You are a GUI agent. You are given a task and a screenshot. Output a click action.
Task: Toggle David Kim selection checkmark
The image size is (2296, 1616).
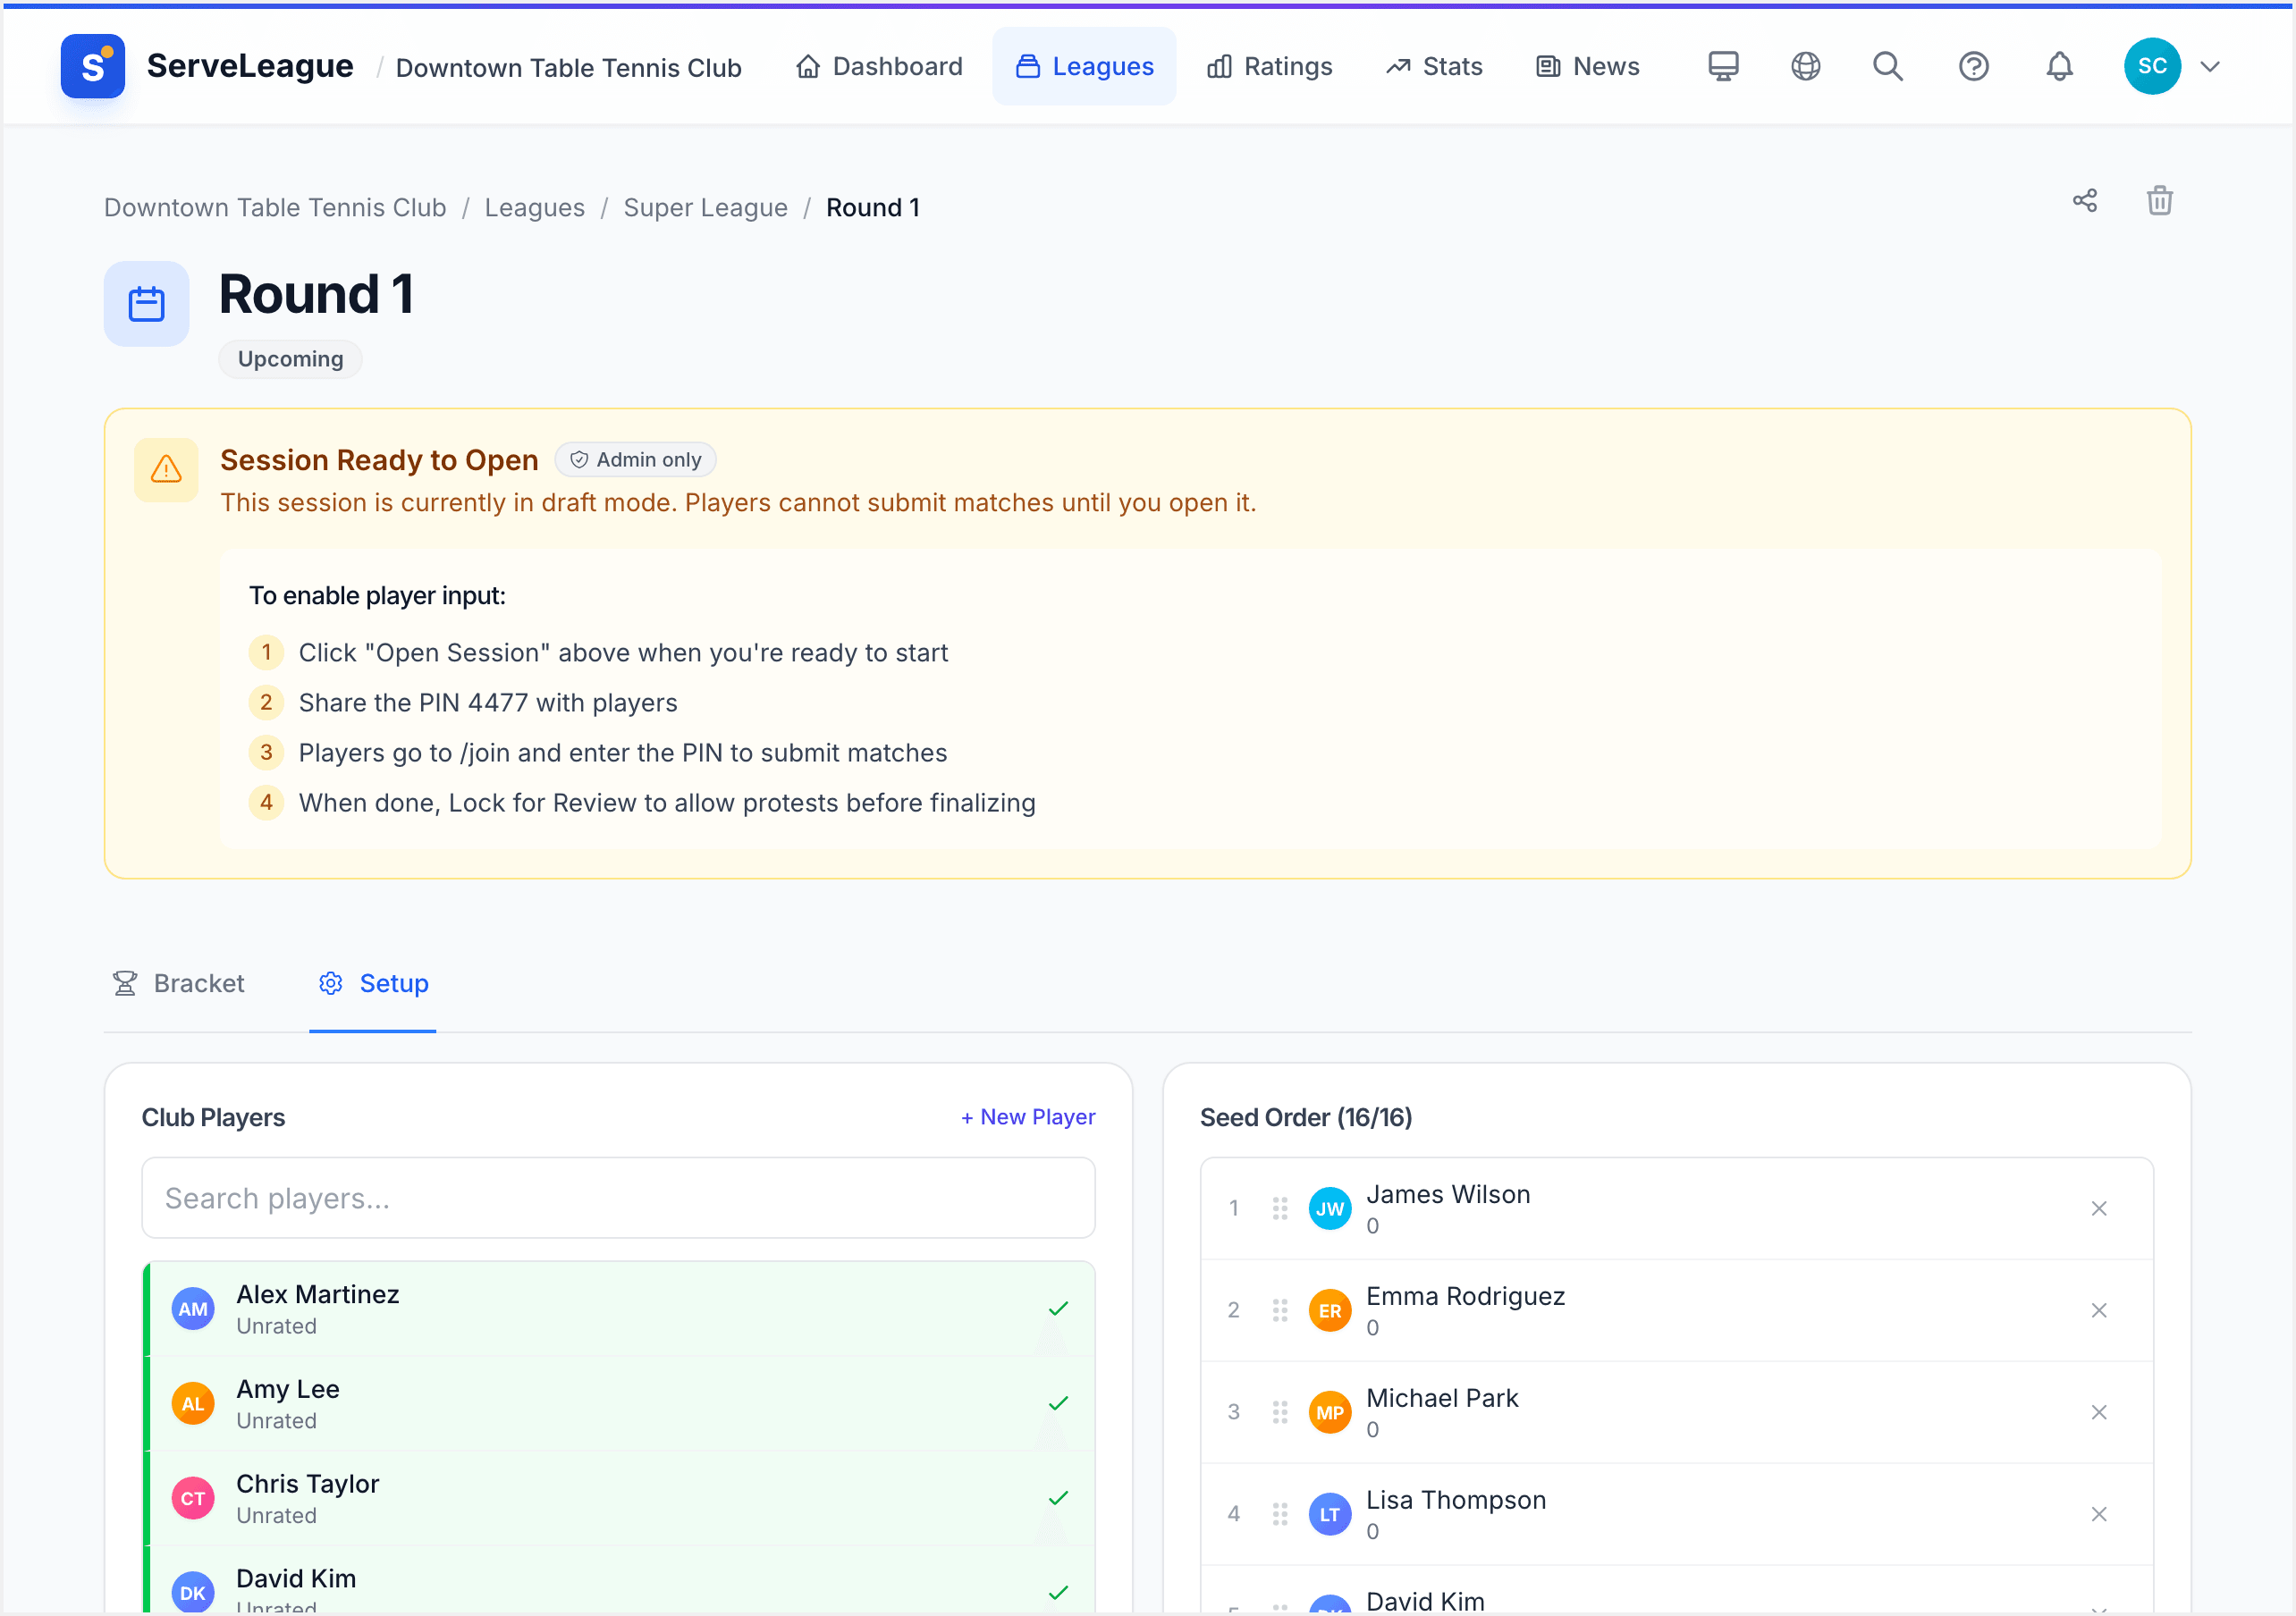click(1058, 1593)
